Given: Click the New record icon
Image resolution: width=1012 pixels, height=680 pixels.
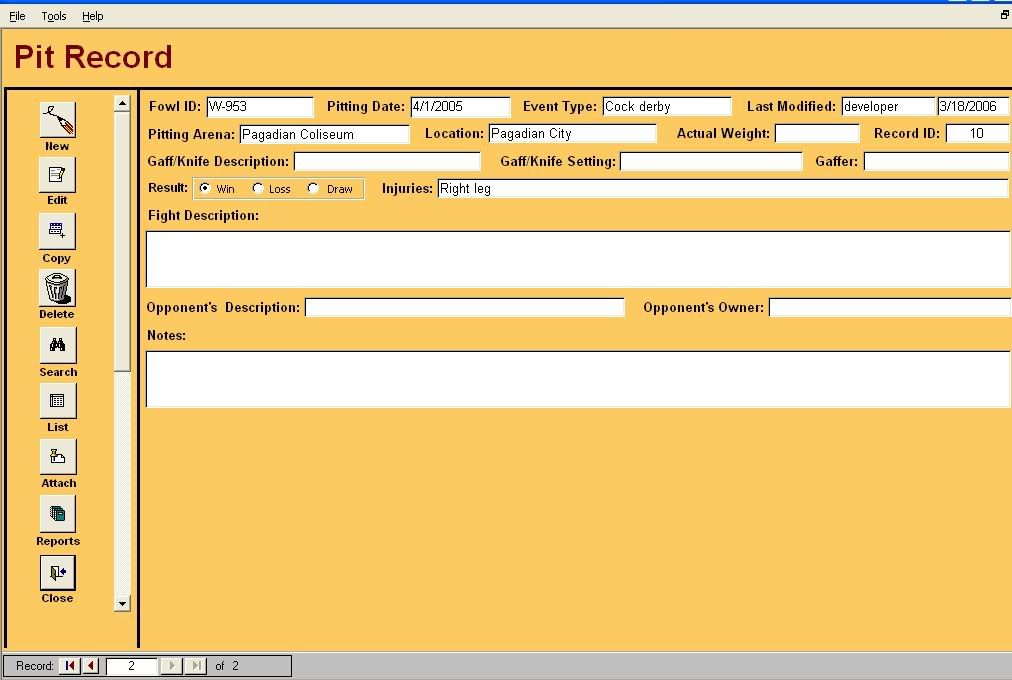Looking at the screenshot, I should coord(57,121).
